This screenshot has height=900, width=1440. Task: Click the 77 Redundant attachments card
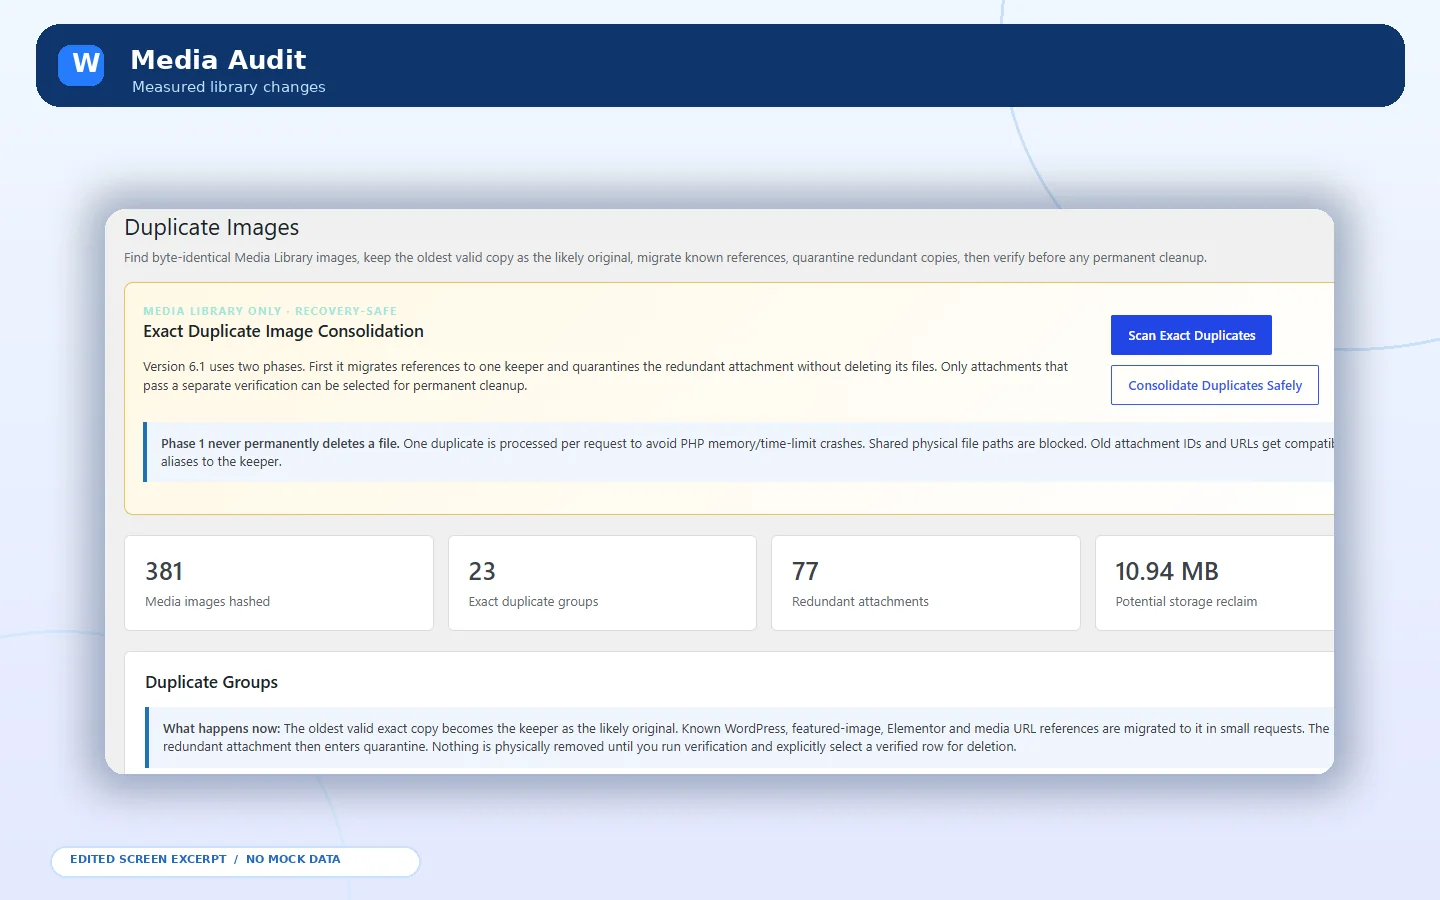[x=926, y=583]
